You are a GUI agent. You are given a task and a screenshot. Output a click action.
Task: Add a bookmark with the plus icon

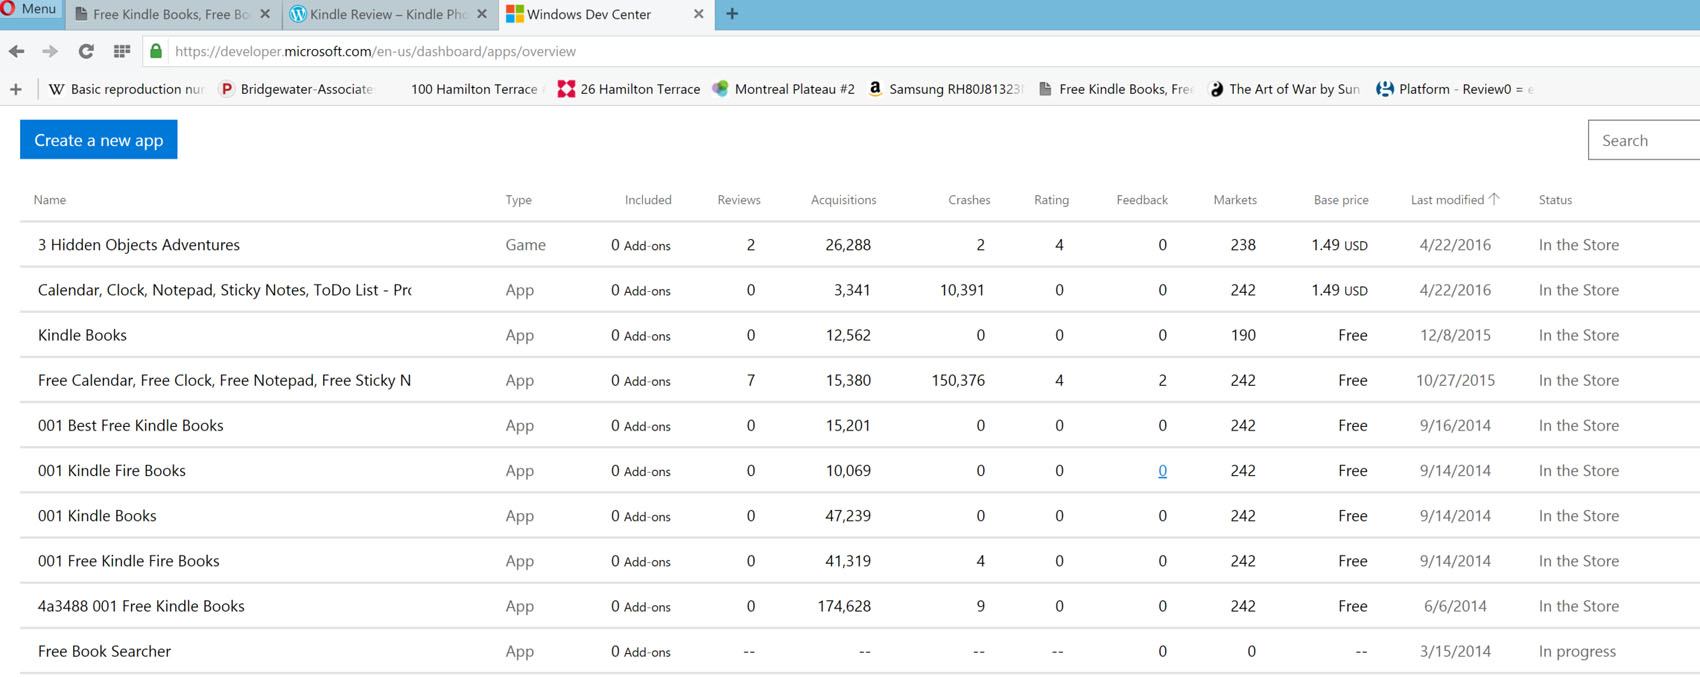(x=16, y=89)
